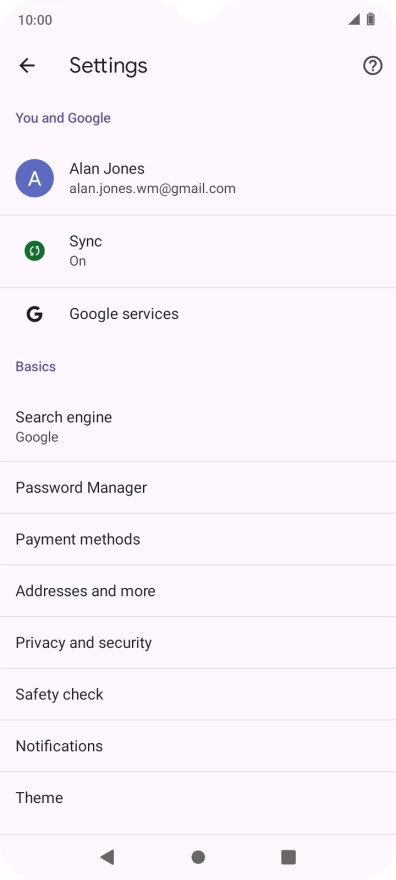Tap the recent apps square button
The height and width of the screenshot is (880, 396).
pos(288,856)
